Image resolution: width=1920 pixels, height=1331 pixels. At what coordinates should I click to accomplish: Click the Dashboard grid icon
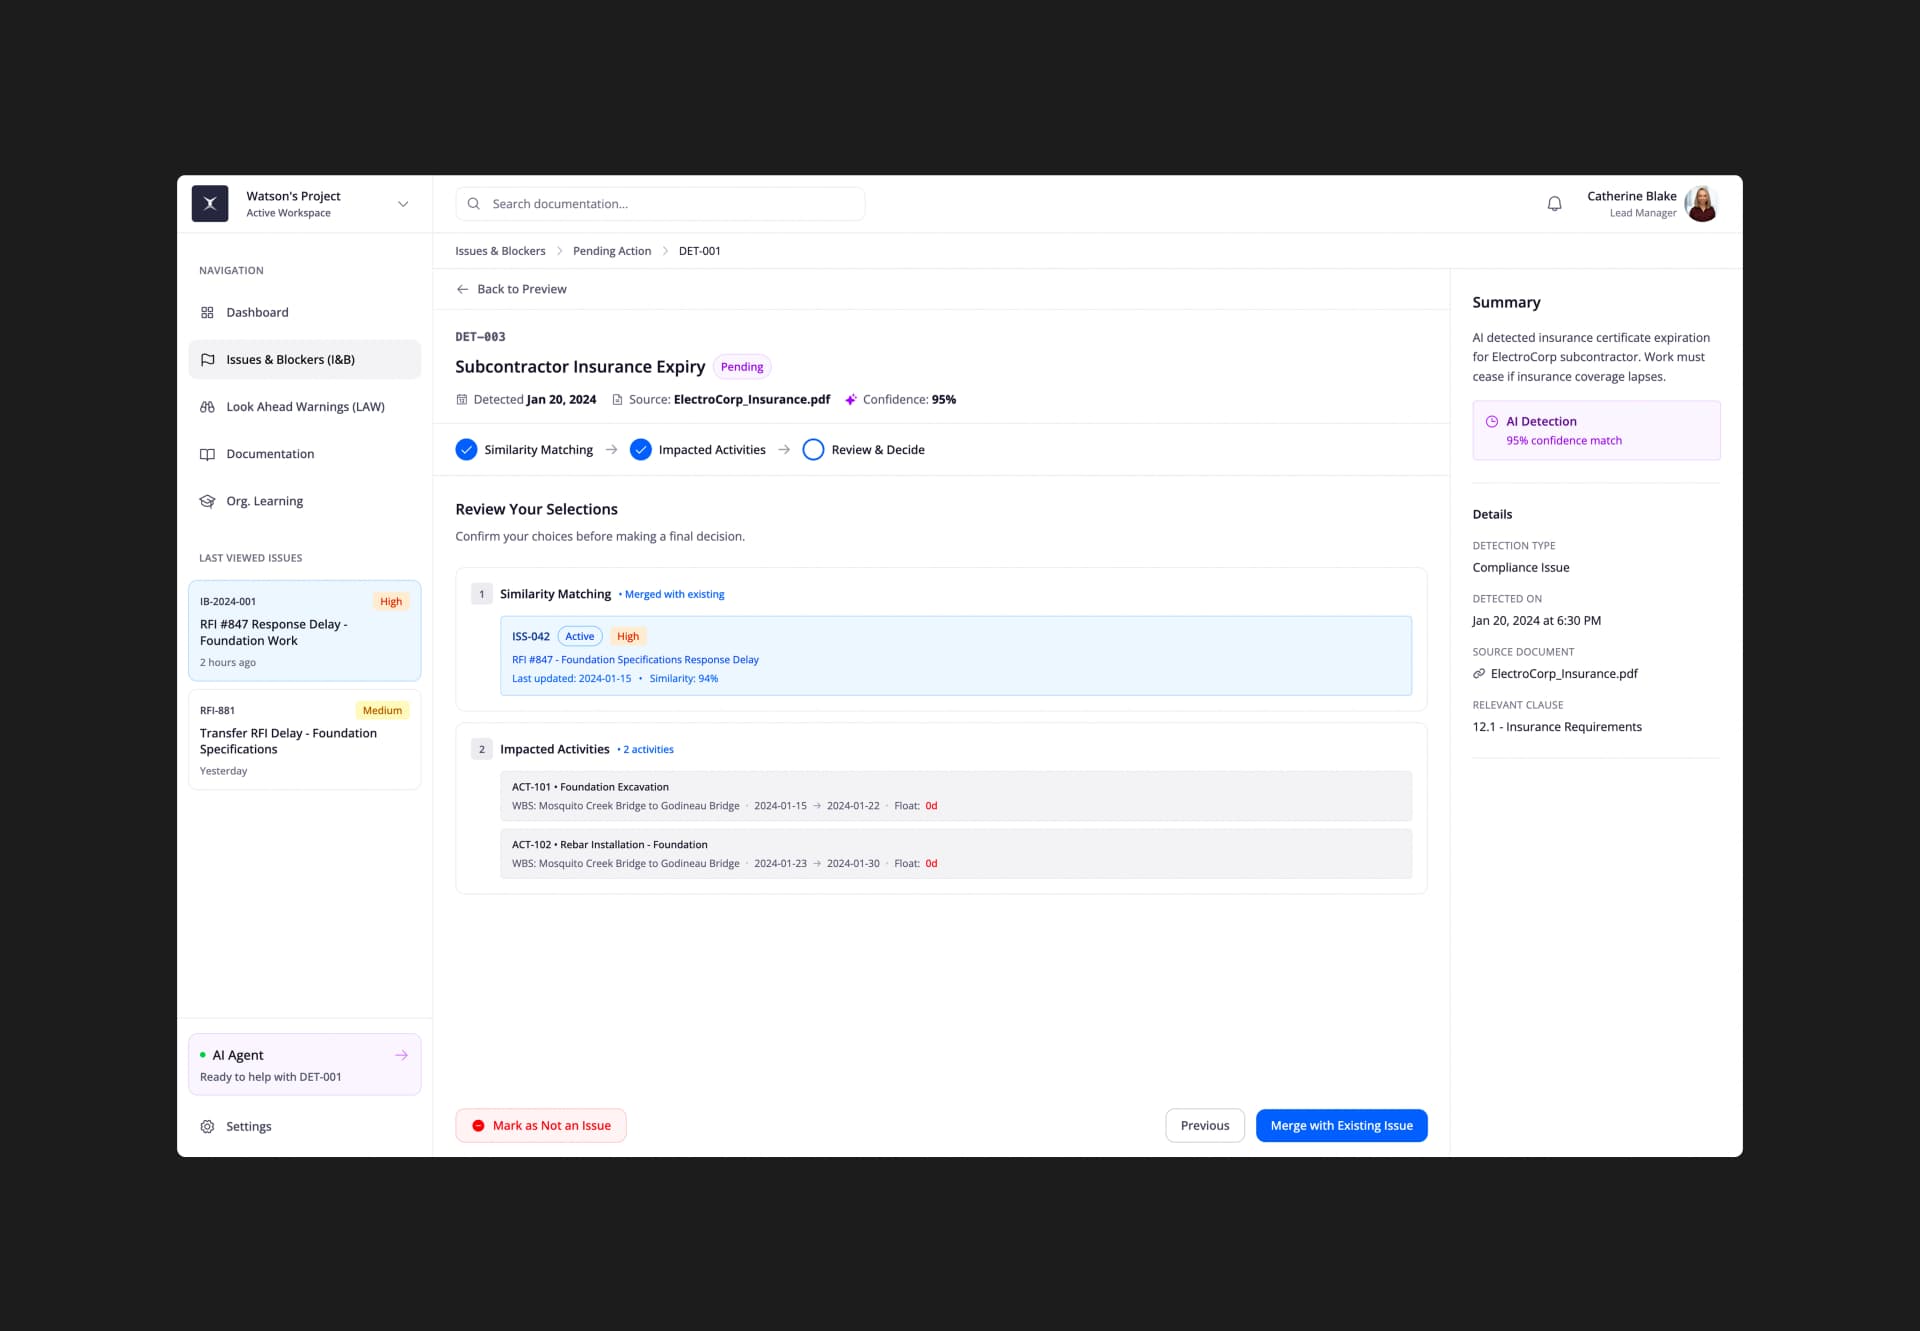[x=207, y=313]
